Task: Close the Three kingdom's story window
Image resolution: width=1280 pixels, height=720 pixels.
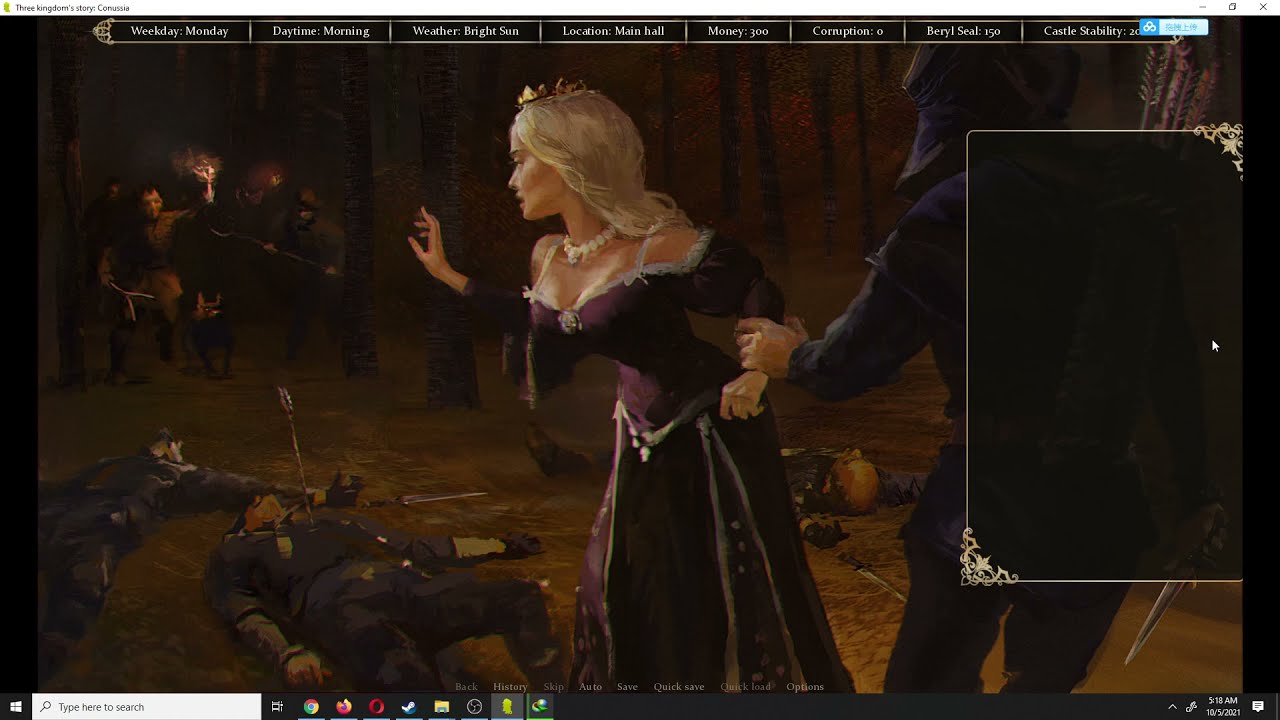Action: 1263,7
